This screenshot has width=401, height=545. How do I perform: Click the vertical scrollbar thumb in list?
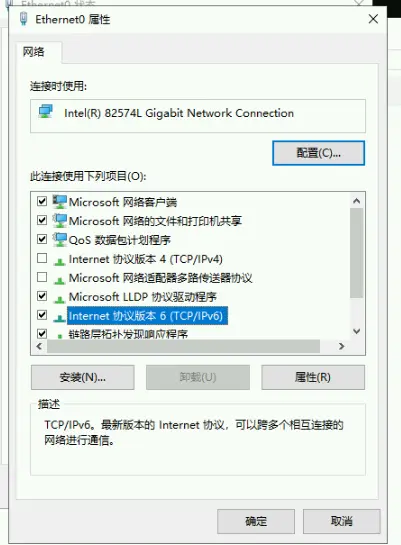(x=357, y=253)
